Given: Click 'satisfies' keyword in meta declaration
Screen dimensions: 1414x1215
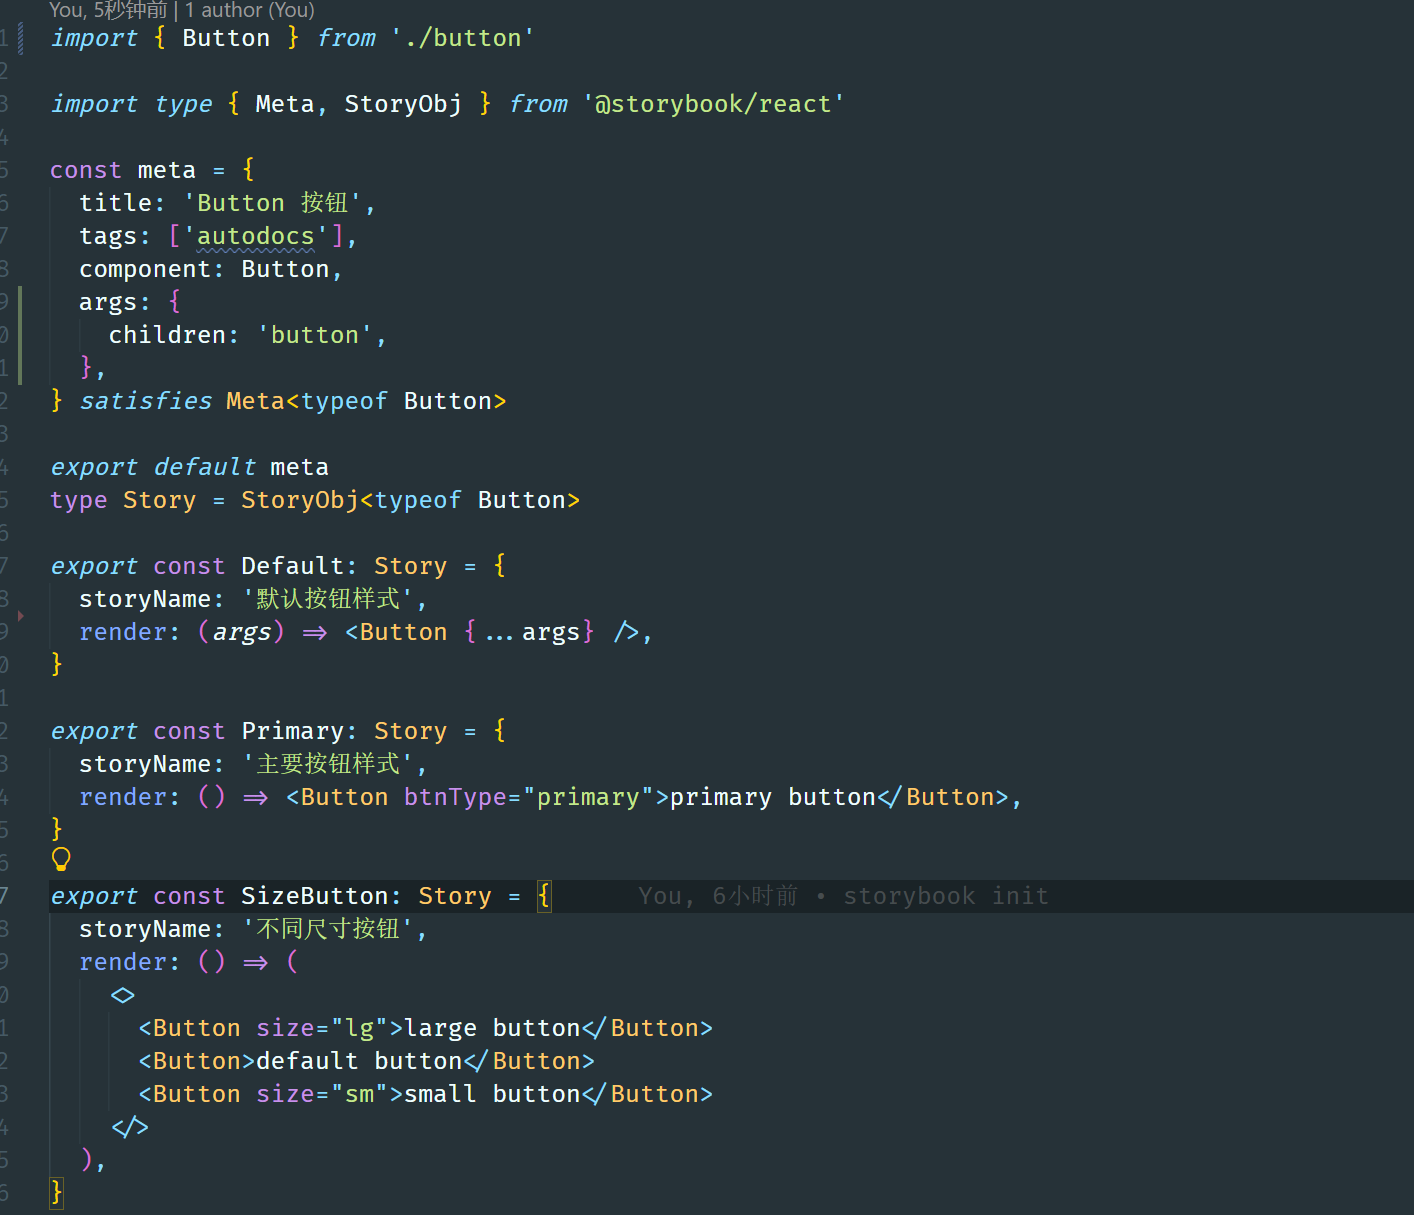Looking at the screenshot, I should 146,401.
